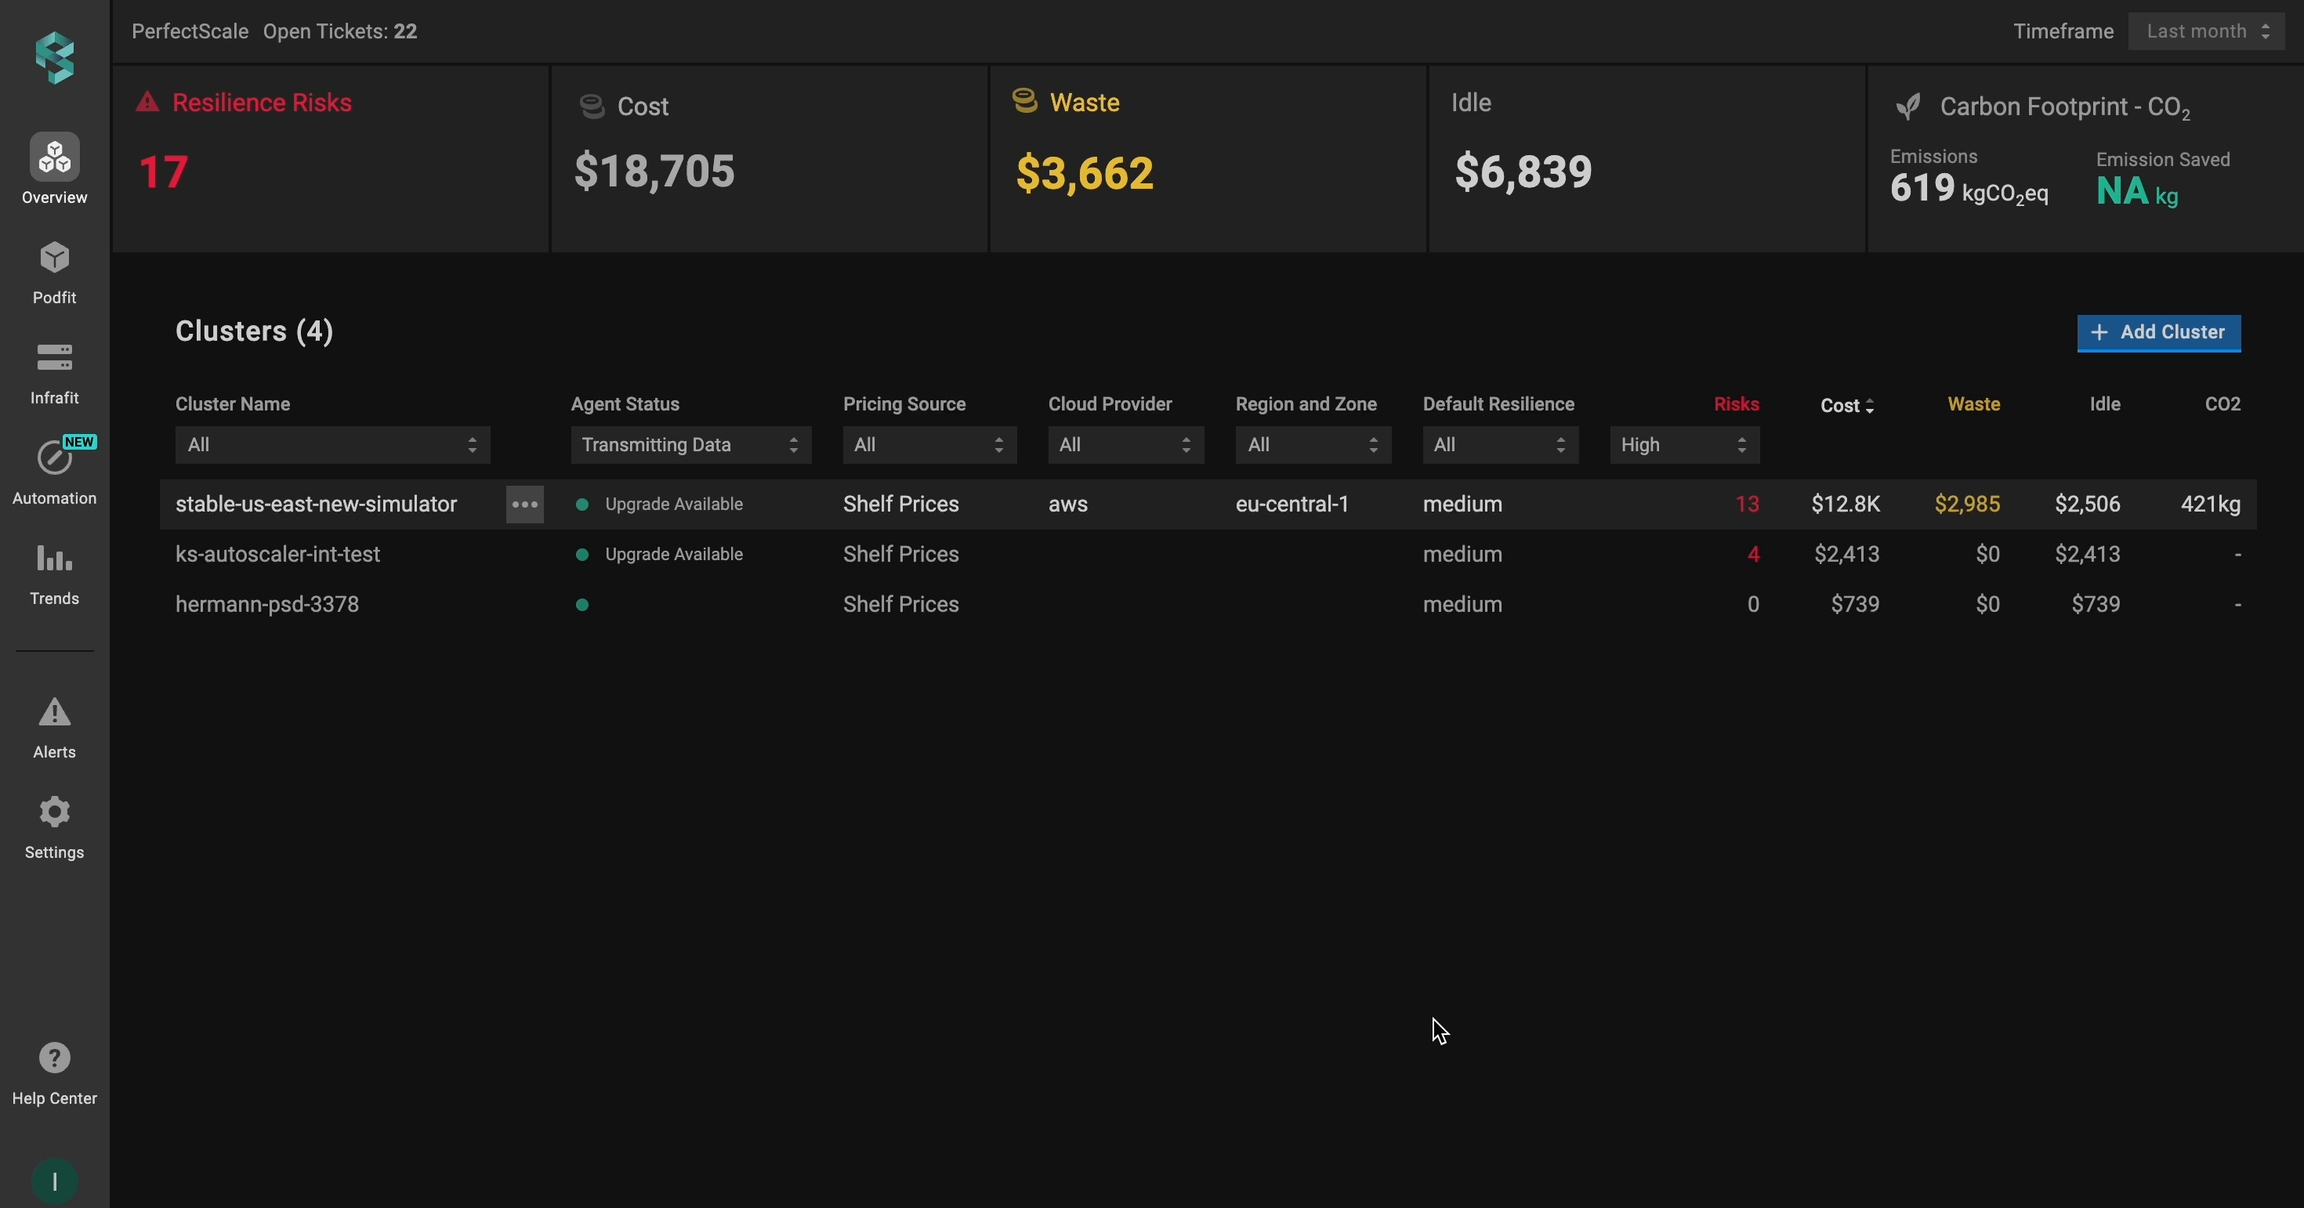Open the Risks High filter dropdown
The image size is (2304, 1208).
pos(1684,445)
